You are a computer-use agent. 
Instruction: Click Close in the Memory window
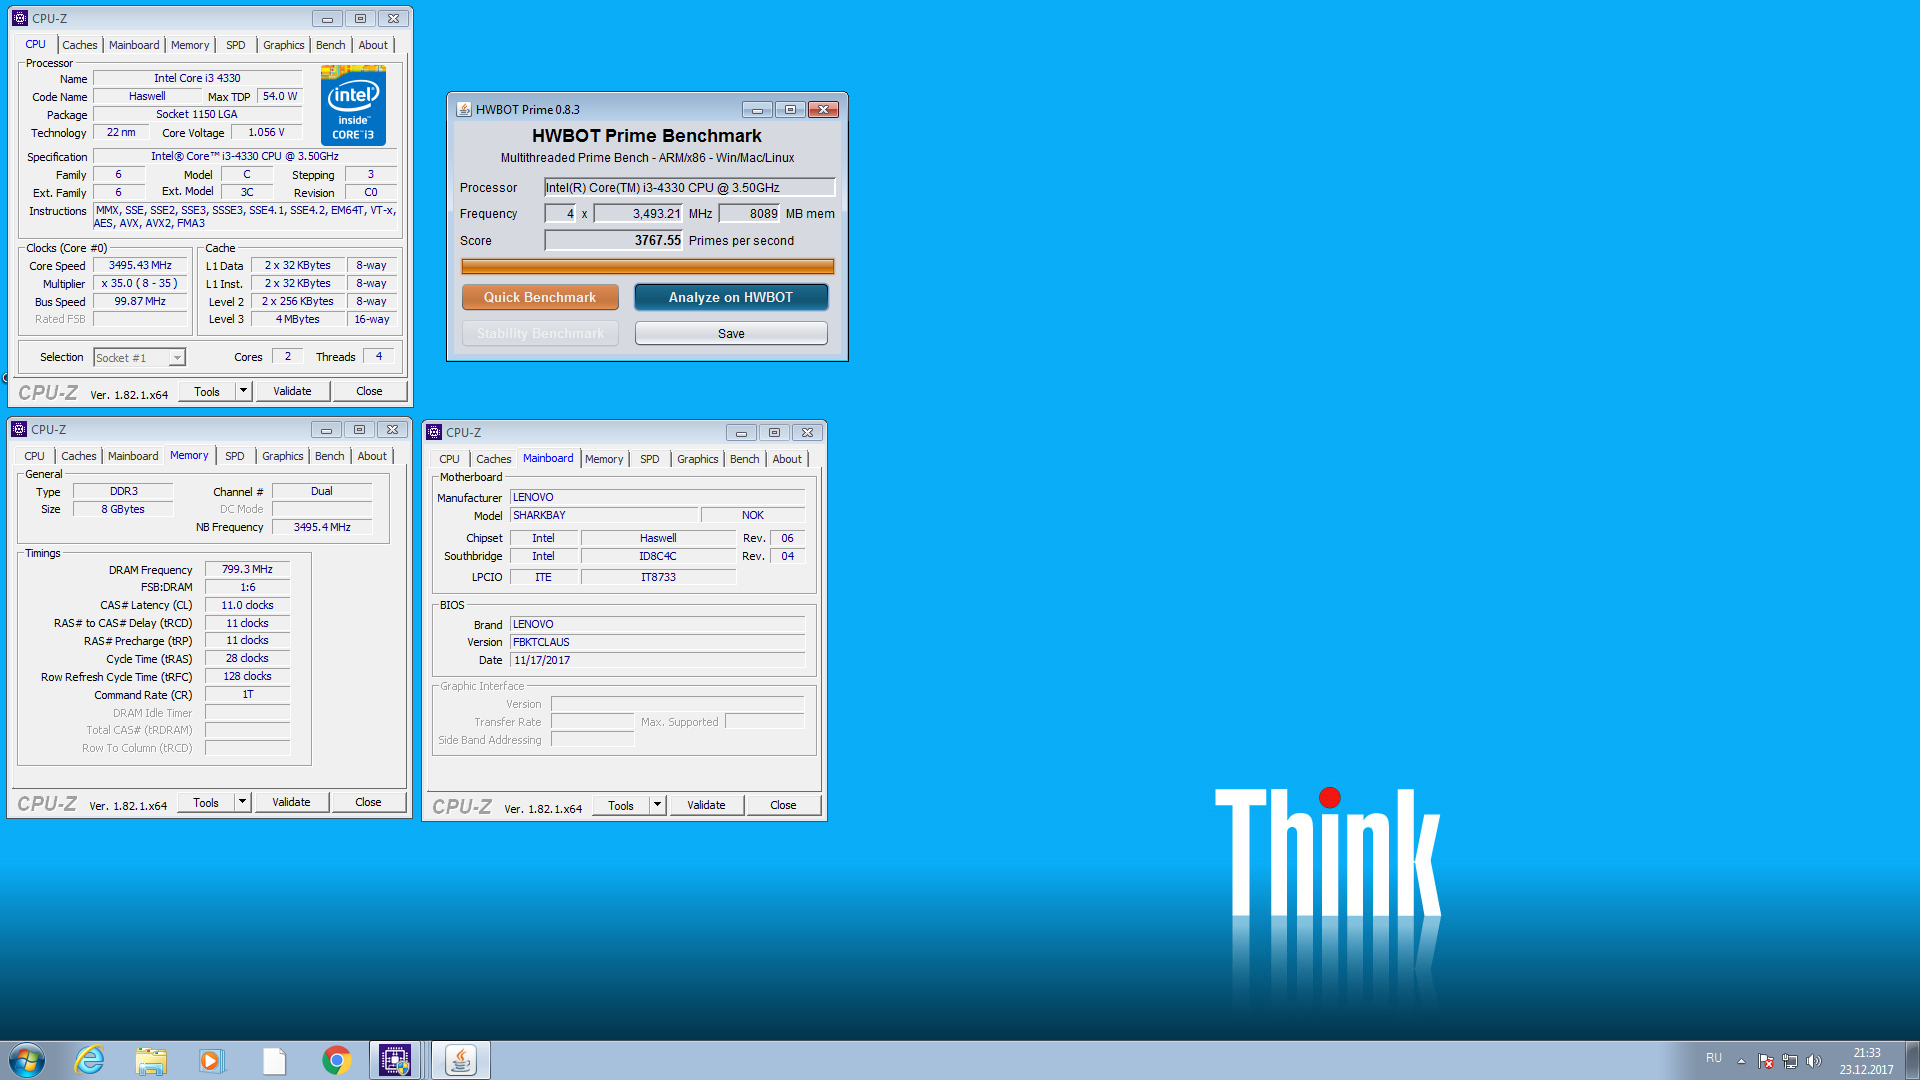pyautogui.click(x=368, y=802)
